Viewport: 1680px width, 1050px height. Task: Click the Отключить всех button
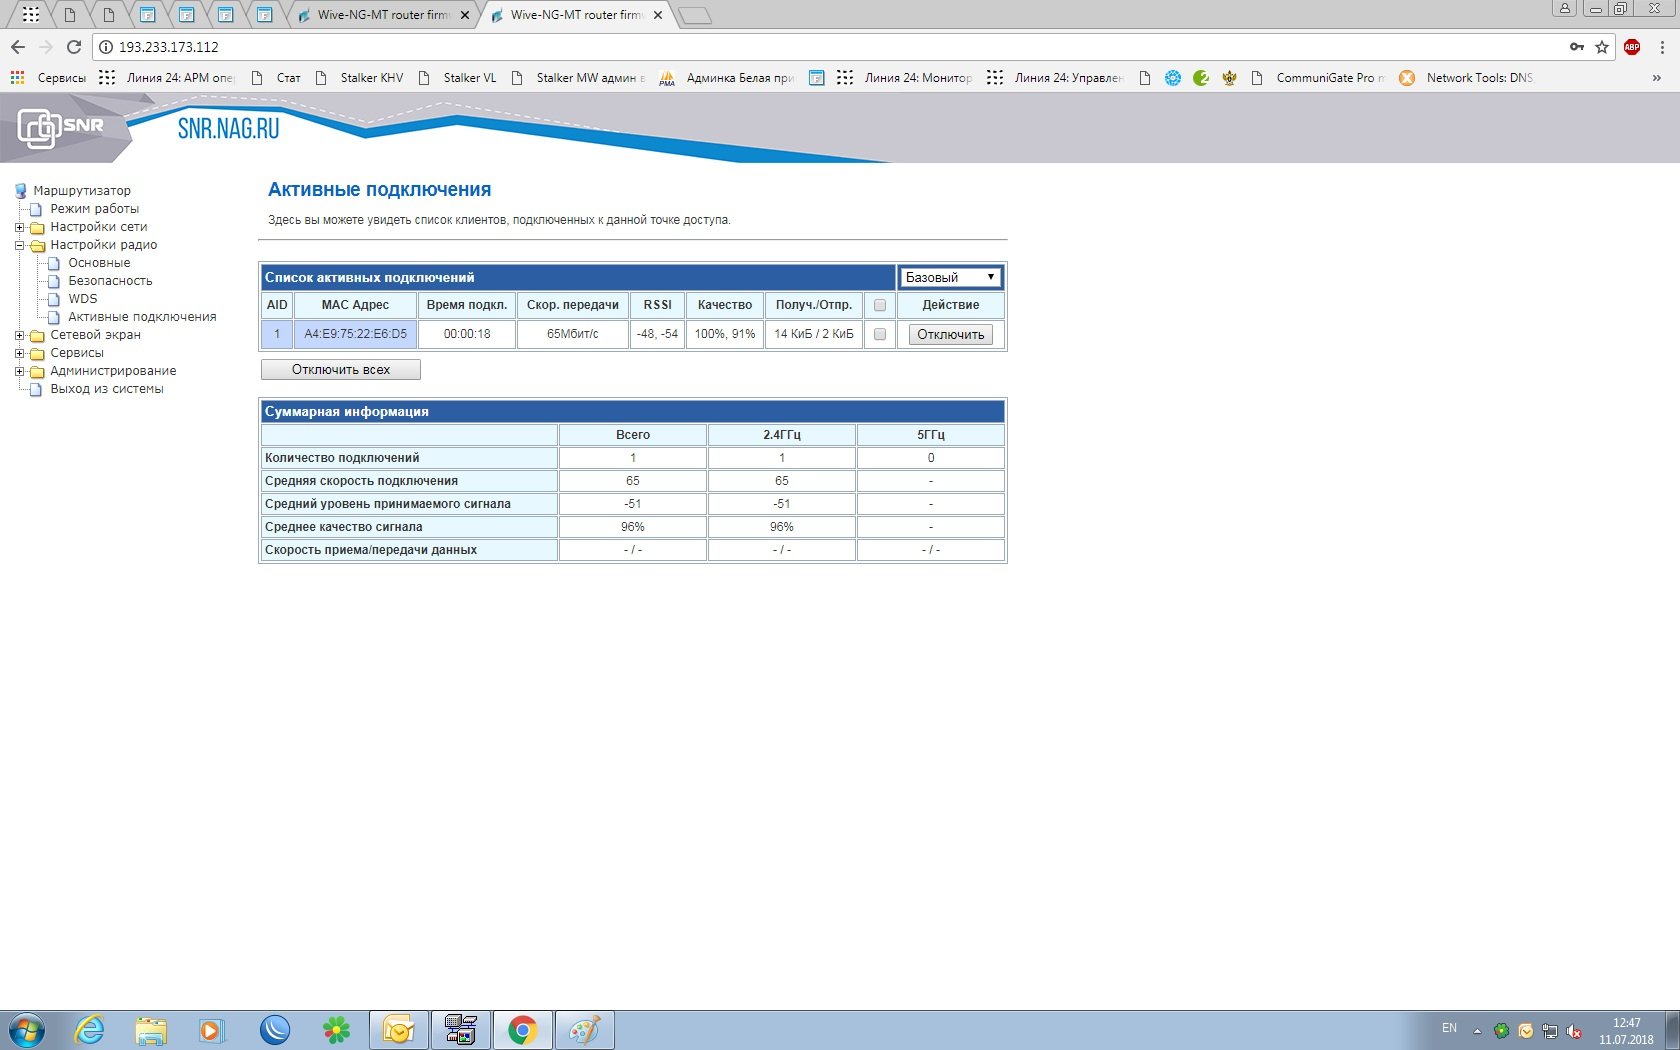[341, 370]
